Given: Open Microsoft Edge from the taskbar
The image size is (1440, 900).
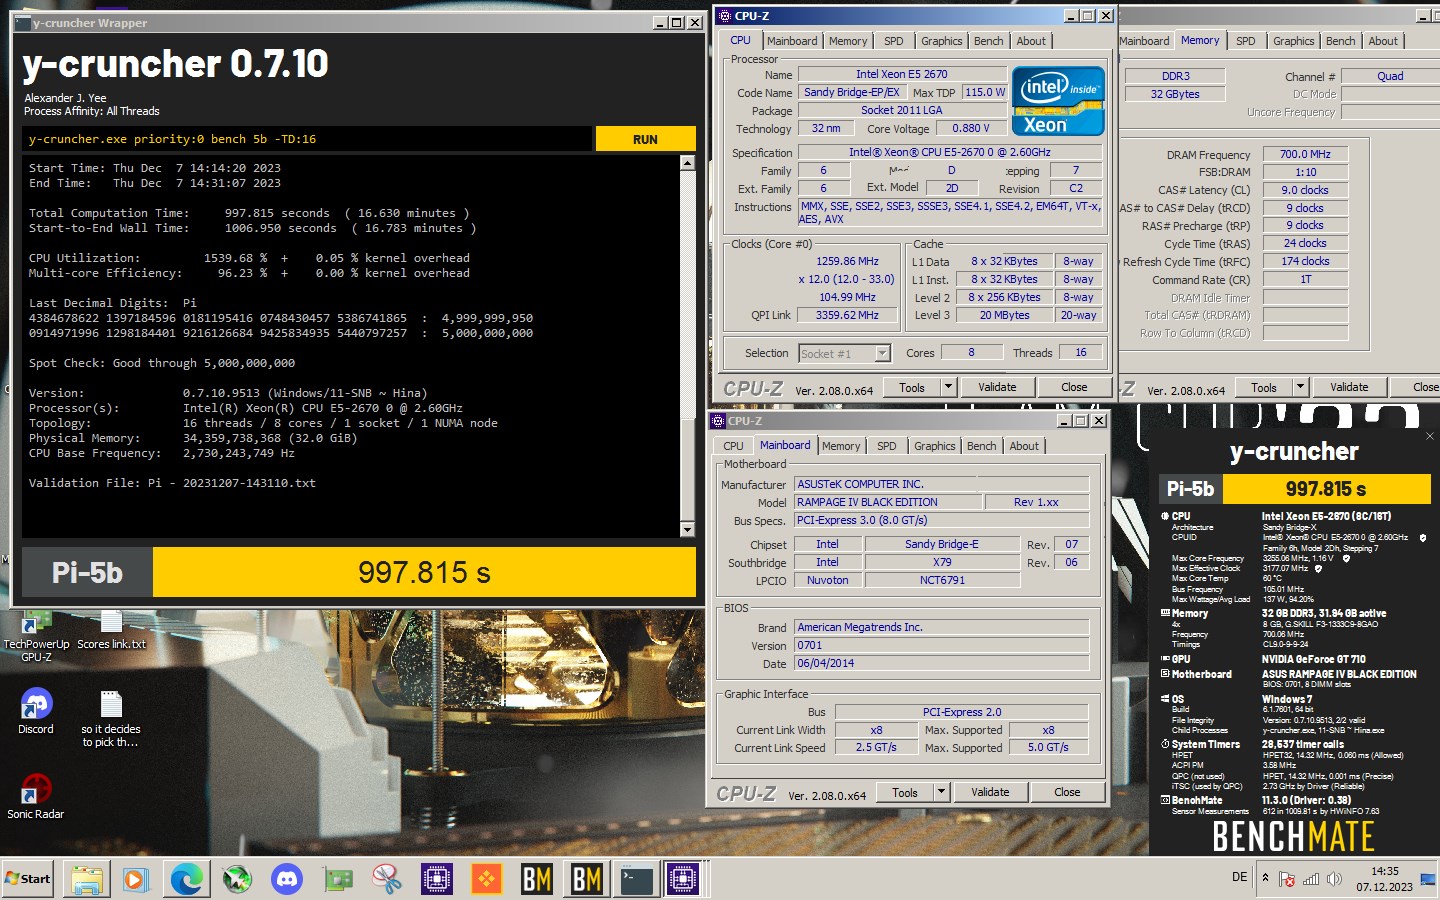Looking at the screenshot, I should point(186,879).
